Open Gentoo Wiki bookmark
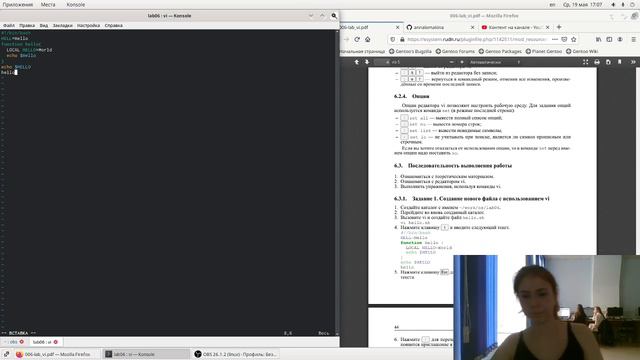This screenshot has height=360, width=640. pos(582,51)
